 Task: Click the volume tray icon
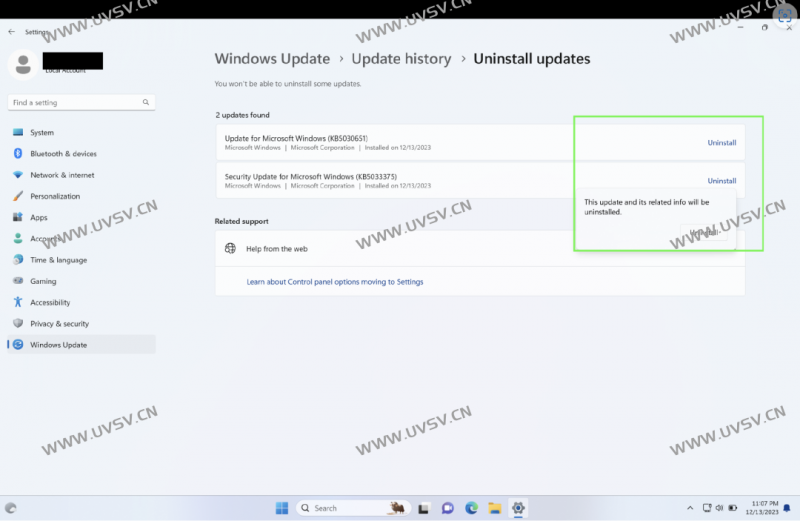(719, 508)
